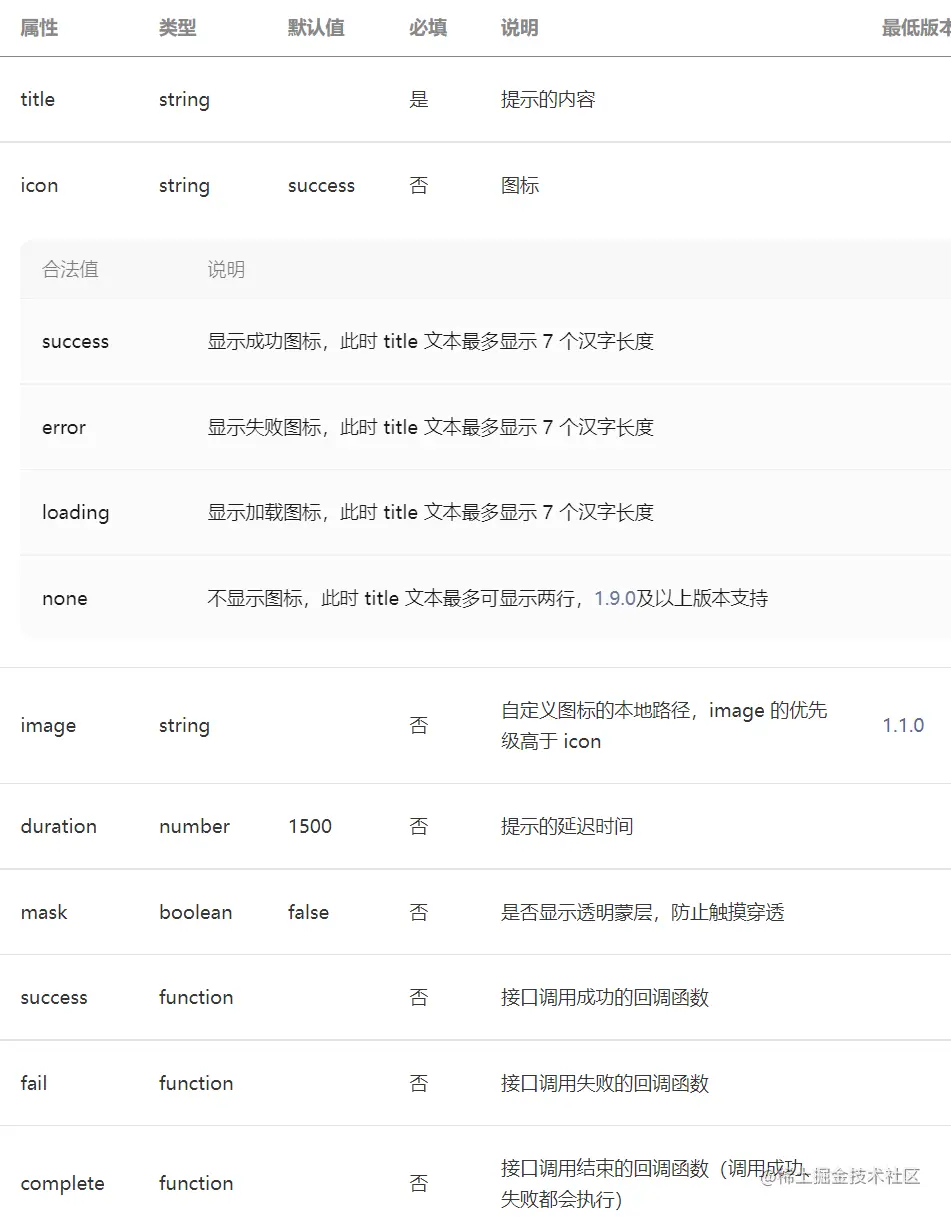
Task: Click the 默认值 column header
Action: [316, 28]
